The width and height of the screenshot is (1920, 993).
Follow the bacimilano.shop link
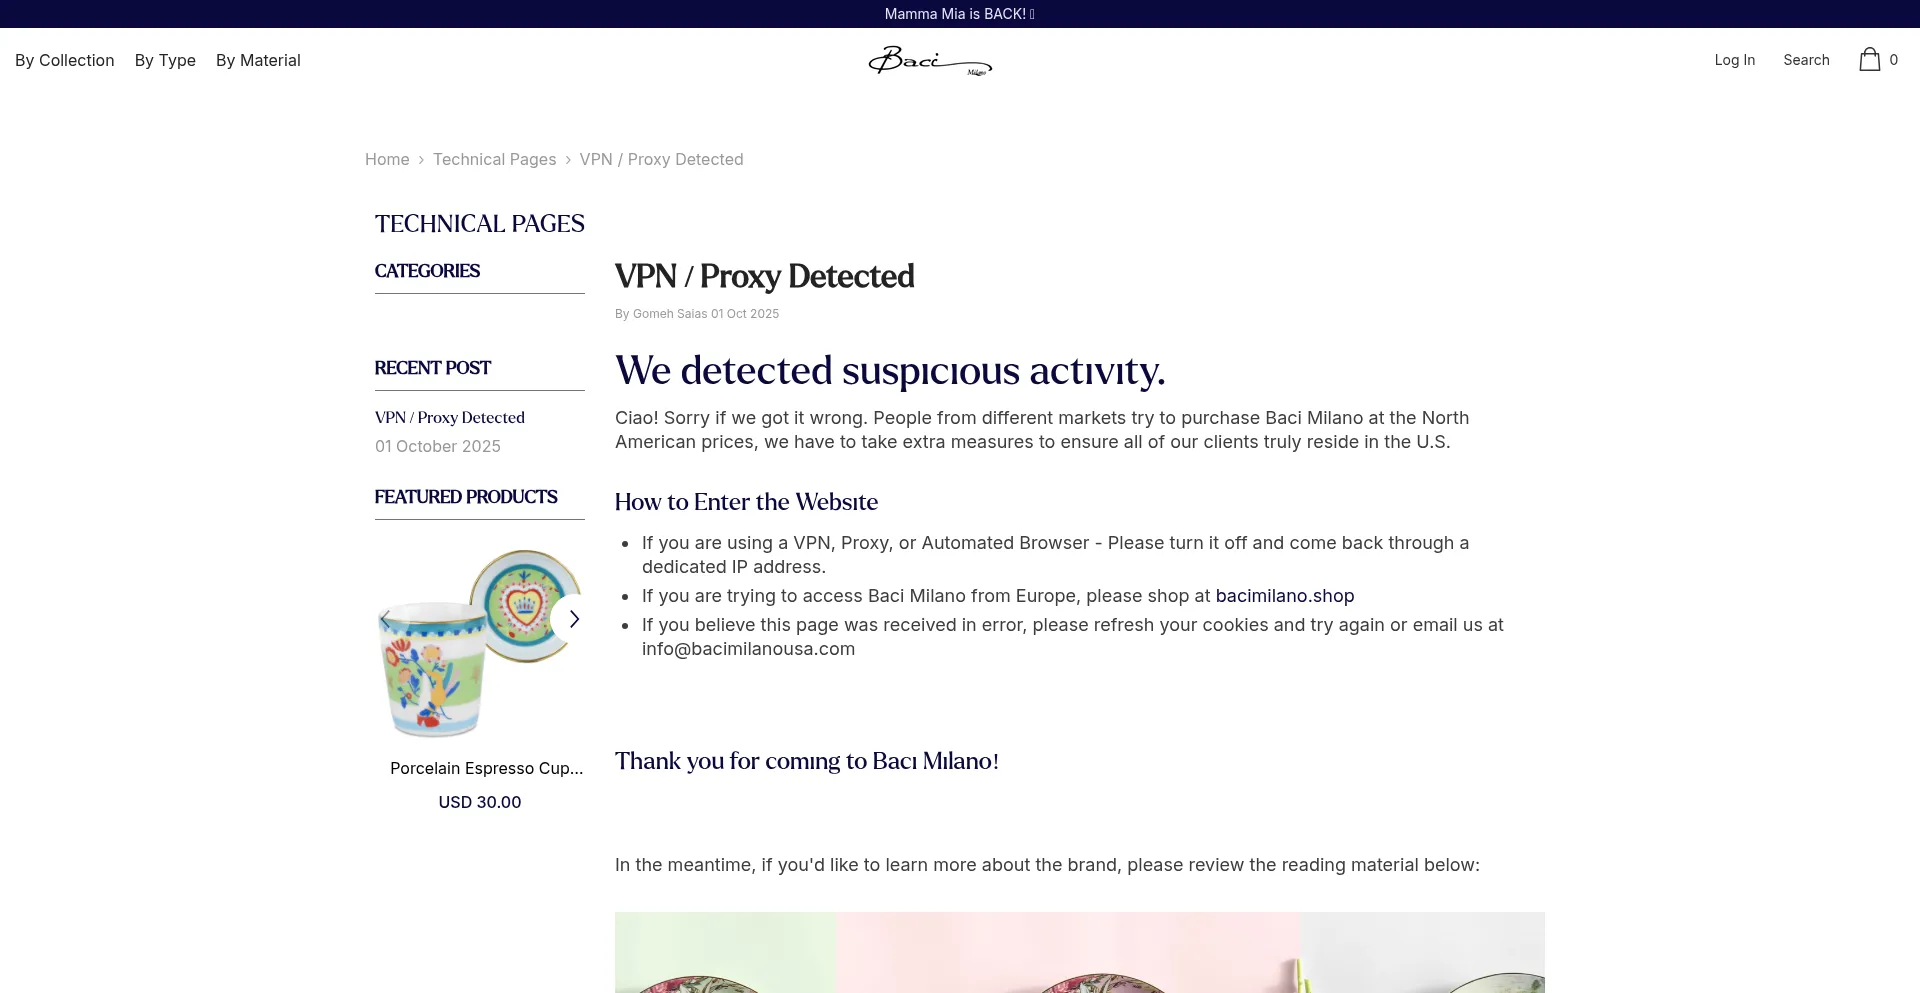[x=1285, y=596]
